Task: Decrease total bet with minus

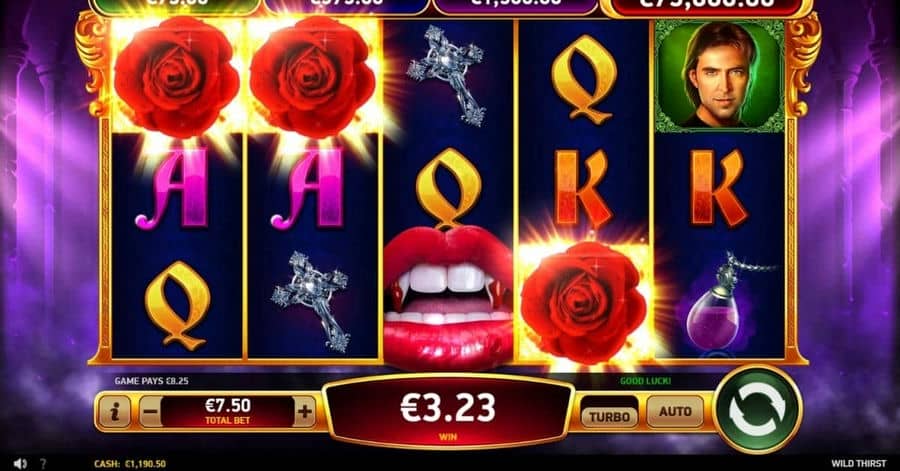Action: click(x=150, y=412)
